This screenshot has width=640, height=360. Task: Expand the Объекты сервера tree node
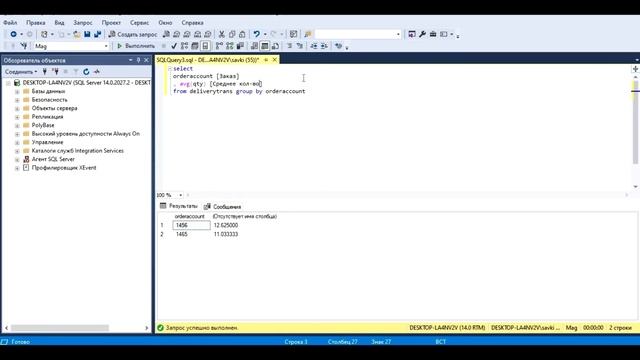[17, 109]
